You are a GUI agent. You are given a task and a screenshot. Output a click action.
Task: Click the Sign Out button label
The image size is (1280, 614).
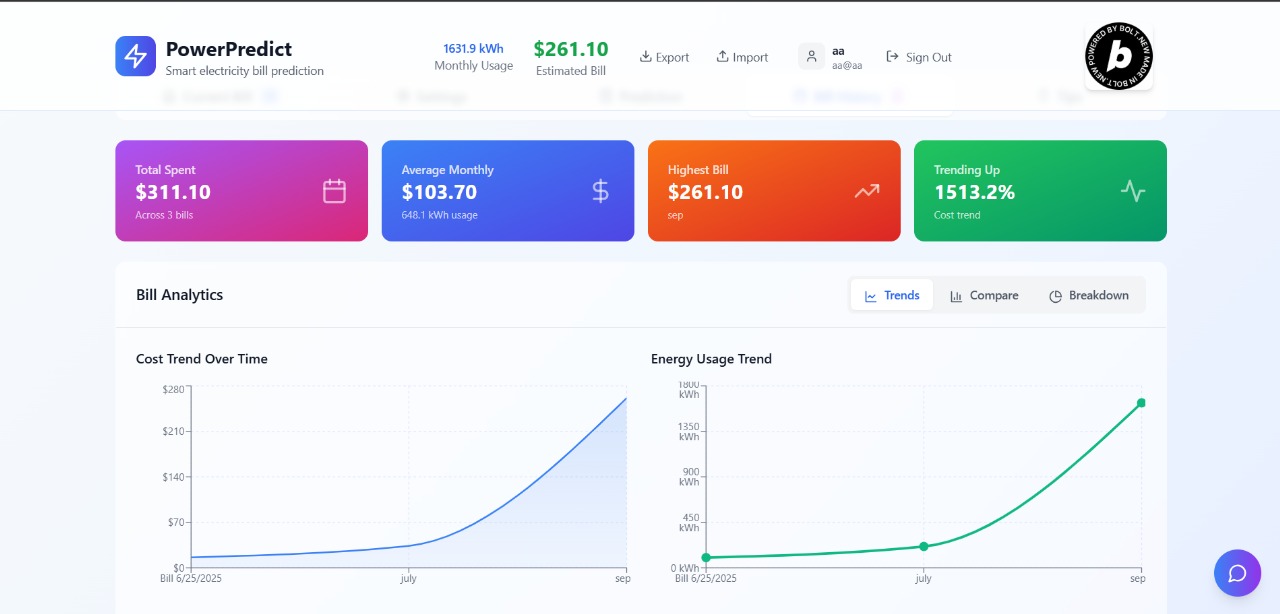click(929, 57)
